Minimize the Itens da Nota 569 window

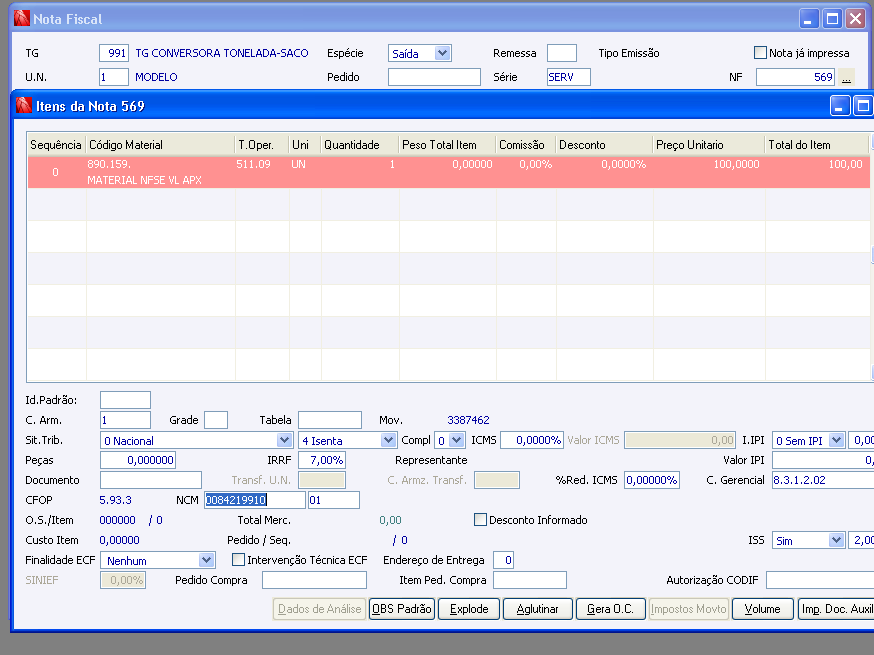(x=840, y=105)
